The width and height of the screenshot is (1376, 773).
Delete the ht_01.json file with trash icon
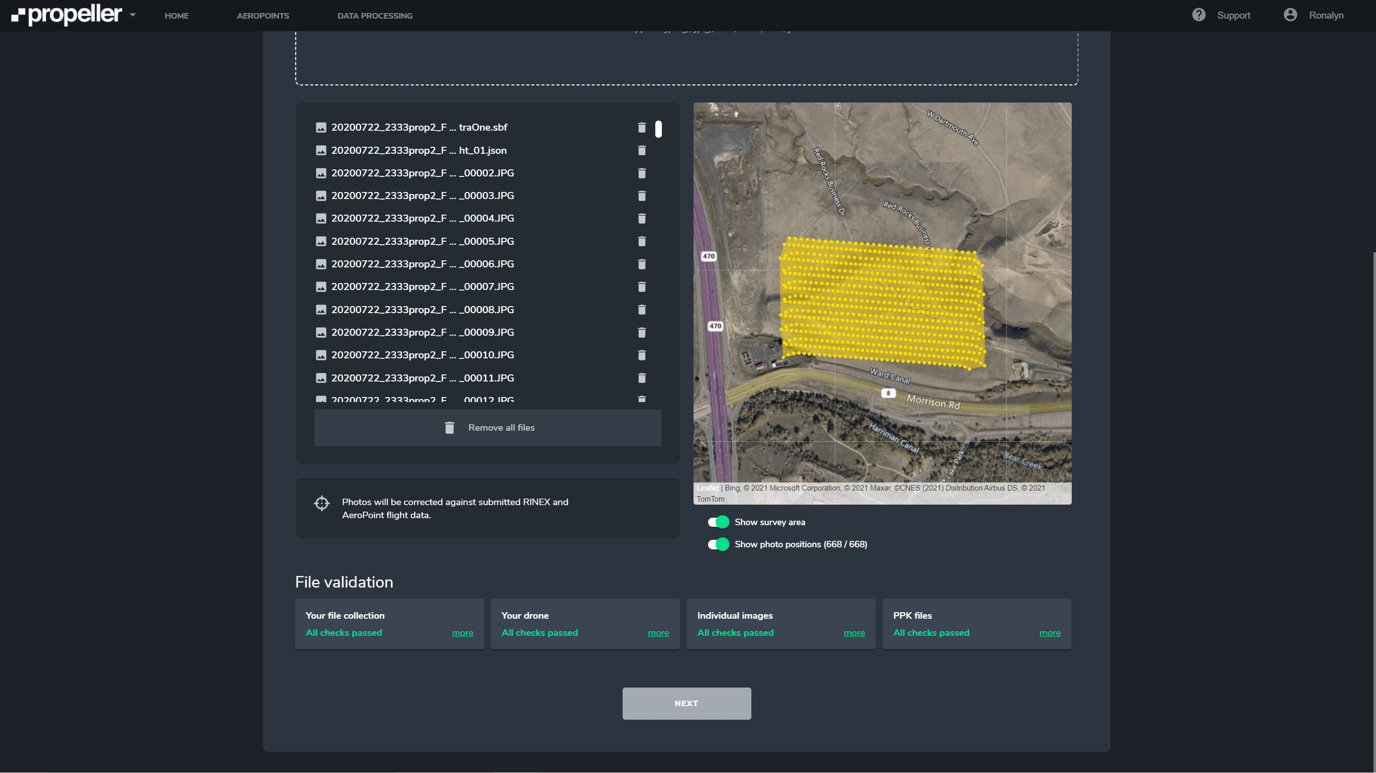click(642, 151)
